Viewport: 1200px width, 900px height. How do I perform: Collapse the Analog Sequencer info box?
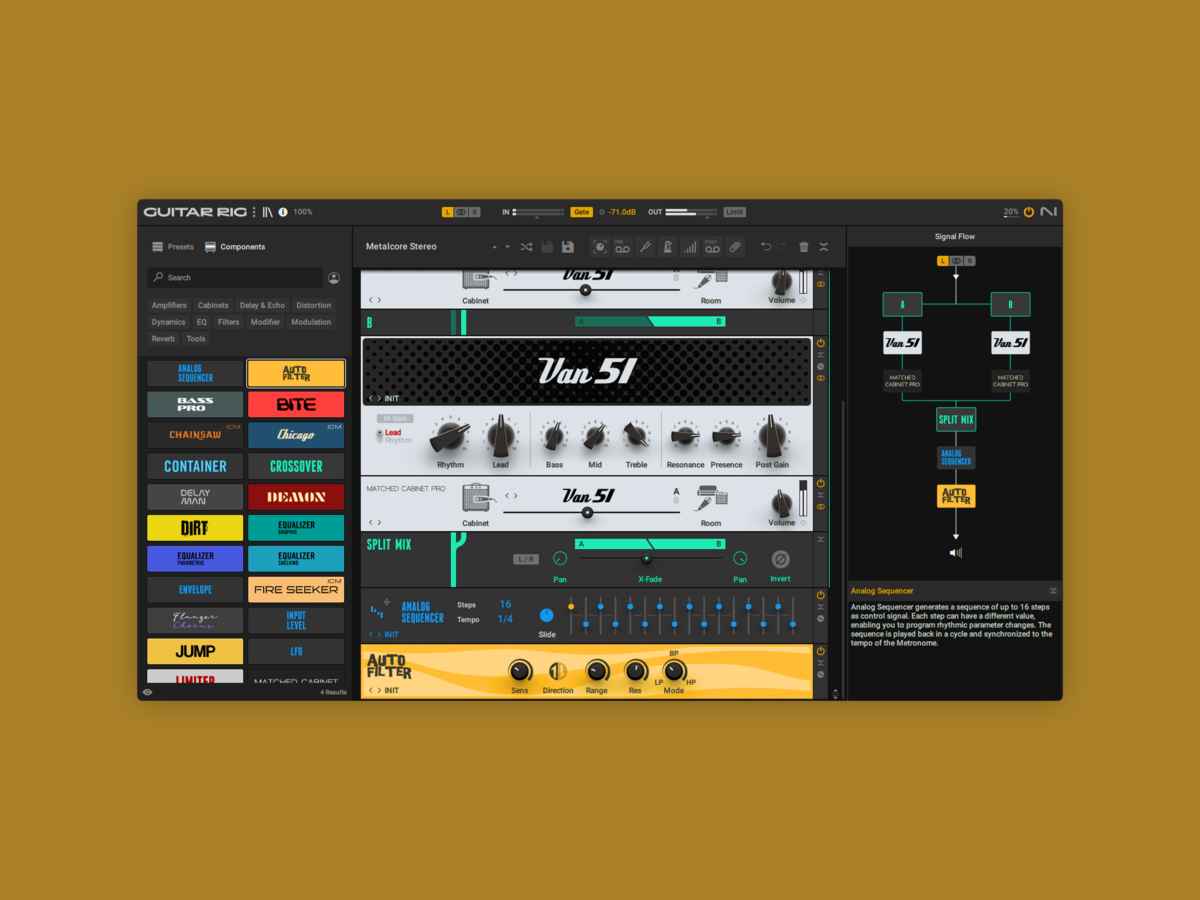pyautogui.click(x=1053, y=591)
